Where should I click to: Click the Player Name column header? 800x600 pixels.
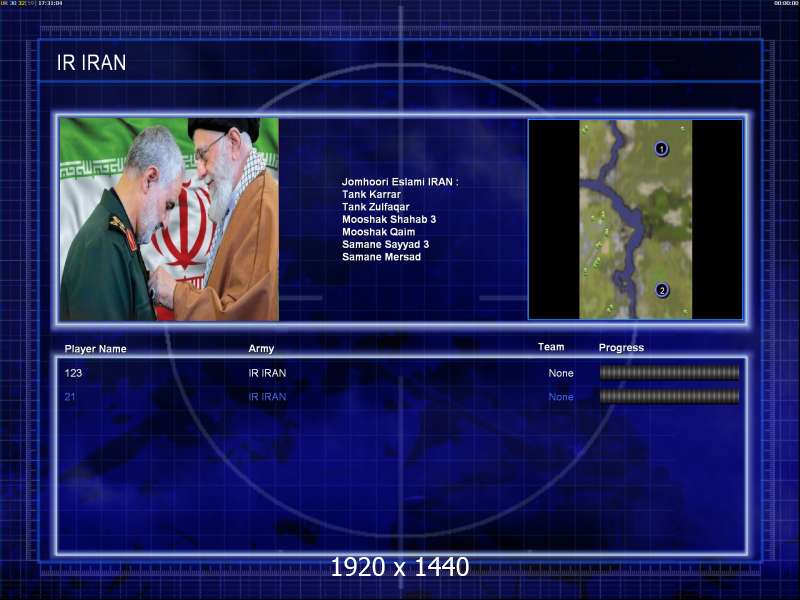point(95,349)
